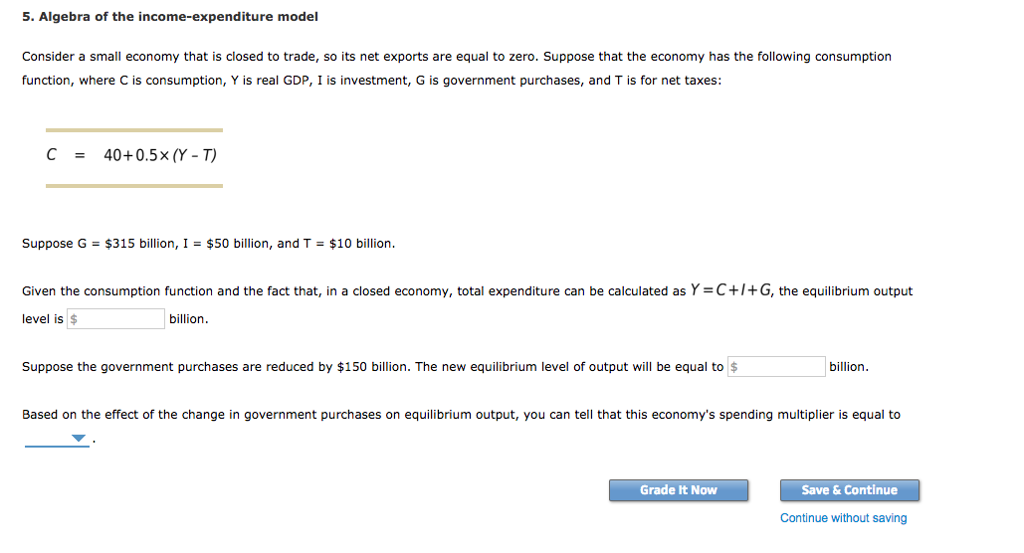Screen dimensions: 1024x553
Task: Click the word billion after the first input box
Action: click(189, 319)
